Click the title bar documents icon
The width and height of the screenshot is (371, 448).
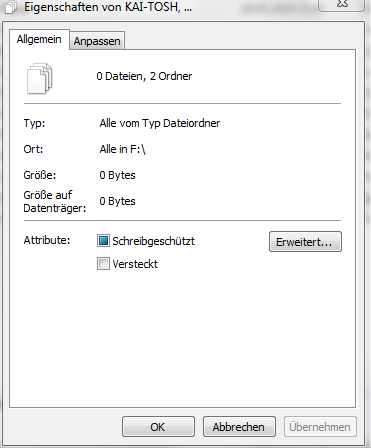[x=11, y=7]
